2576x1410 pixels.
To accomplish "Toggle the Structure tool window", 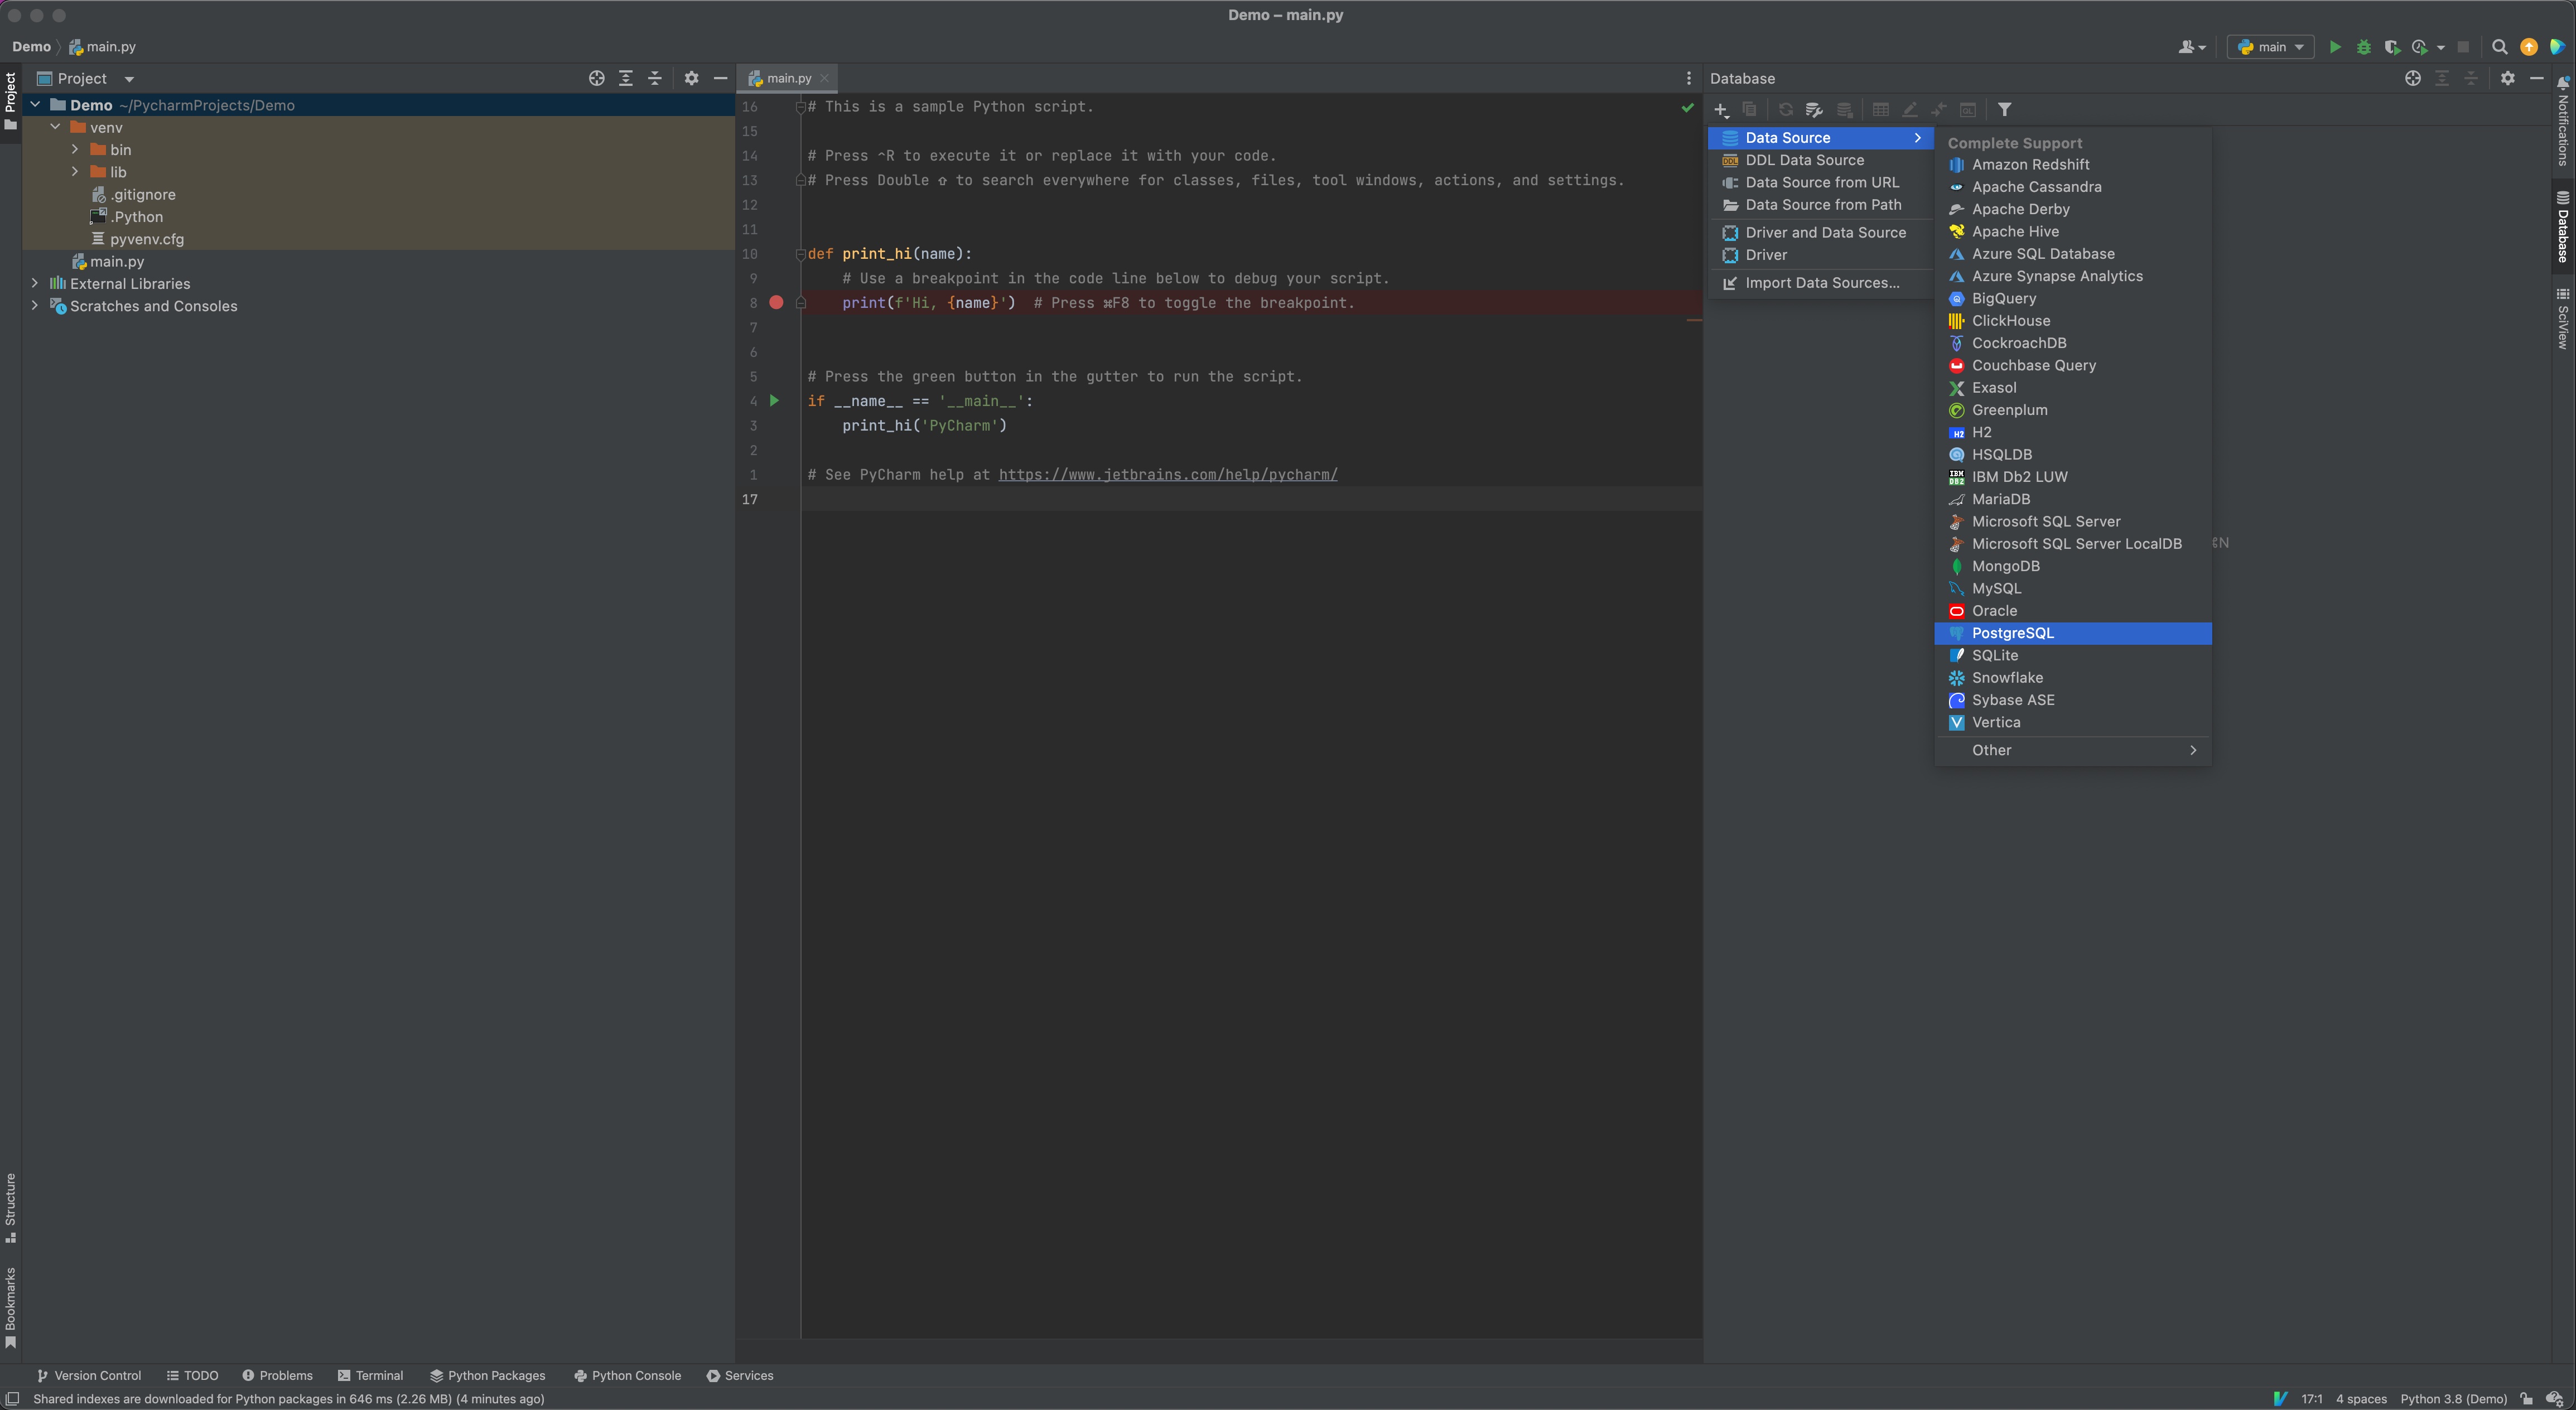I will click(10, 1206).
